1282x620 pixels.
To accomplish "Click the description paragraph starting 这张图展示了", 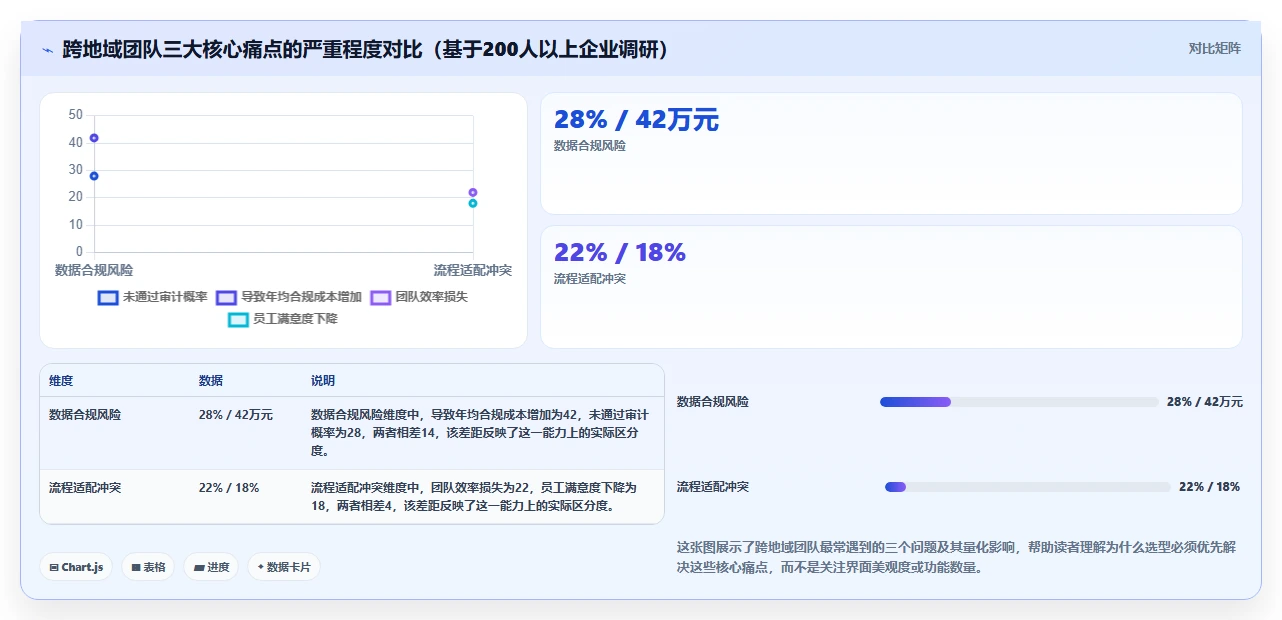I will click(x=957, y=557).
